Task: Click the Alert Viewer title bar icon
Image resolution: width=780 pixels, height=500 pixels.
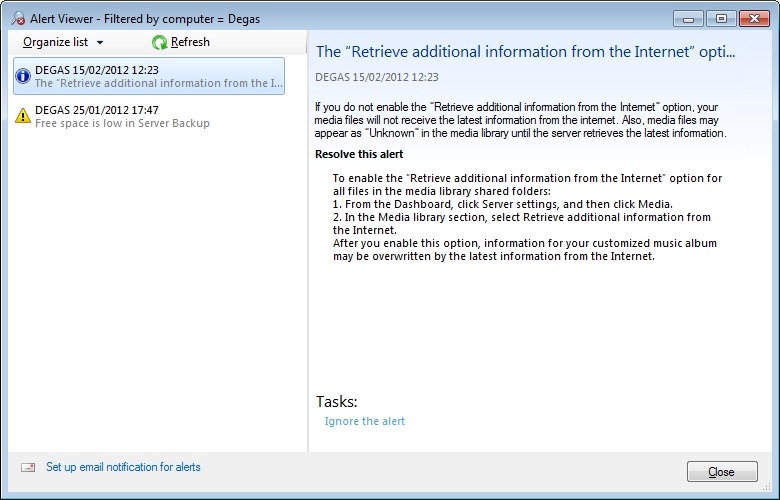Action: click(17, 18)
